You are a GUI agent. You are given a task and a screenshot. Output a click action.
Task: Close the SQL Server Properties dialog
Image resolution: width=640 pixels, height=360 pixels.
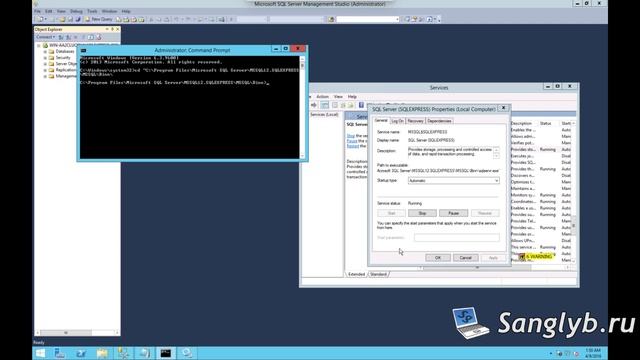click(503, 108)
